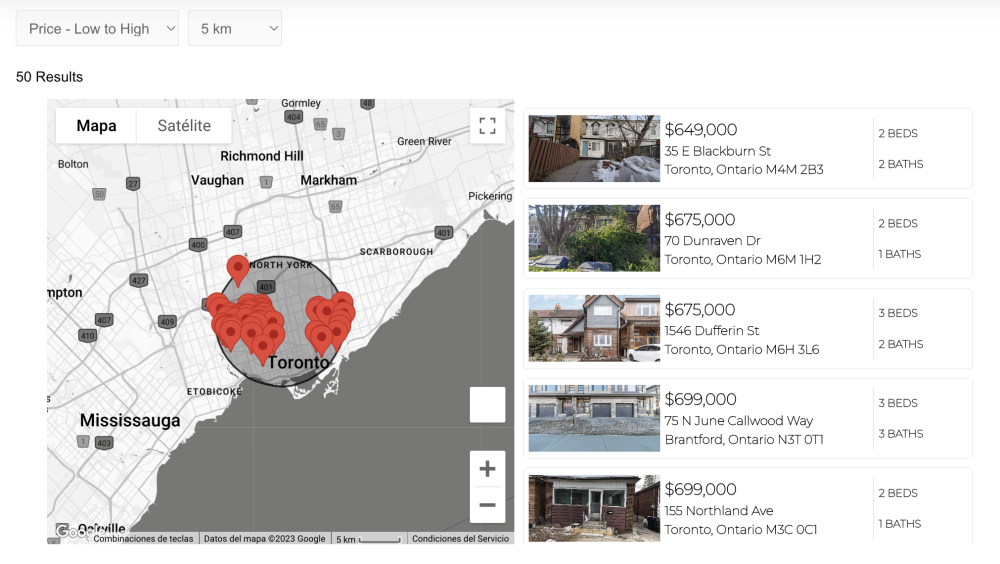Image resolution: width=1000 pixels, height=564 pixels.
Task: Click the Markham map label
Action: (x=328, y=181)
